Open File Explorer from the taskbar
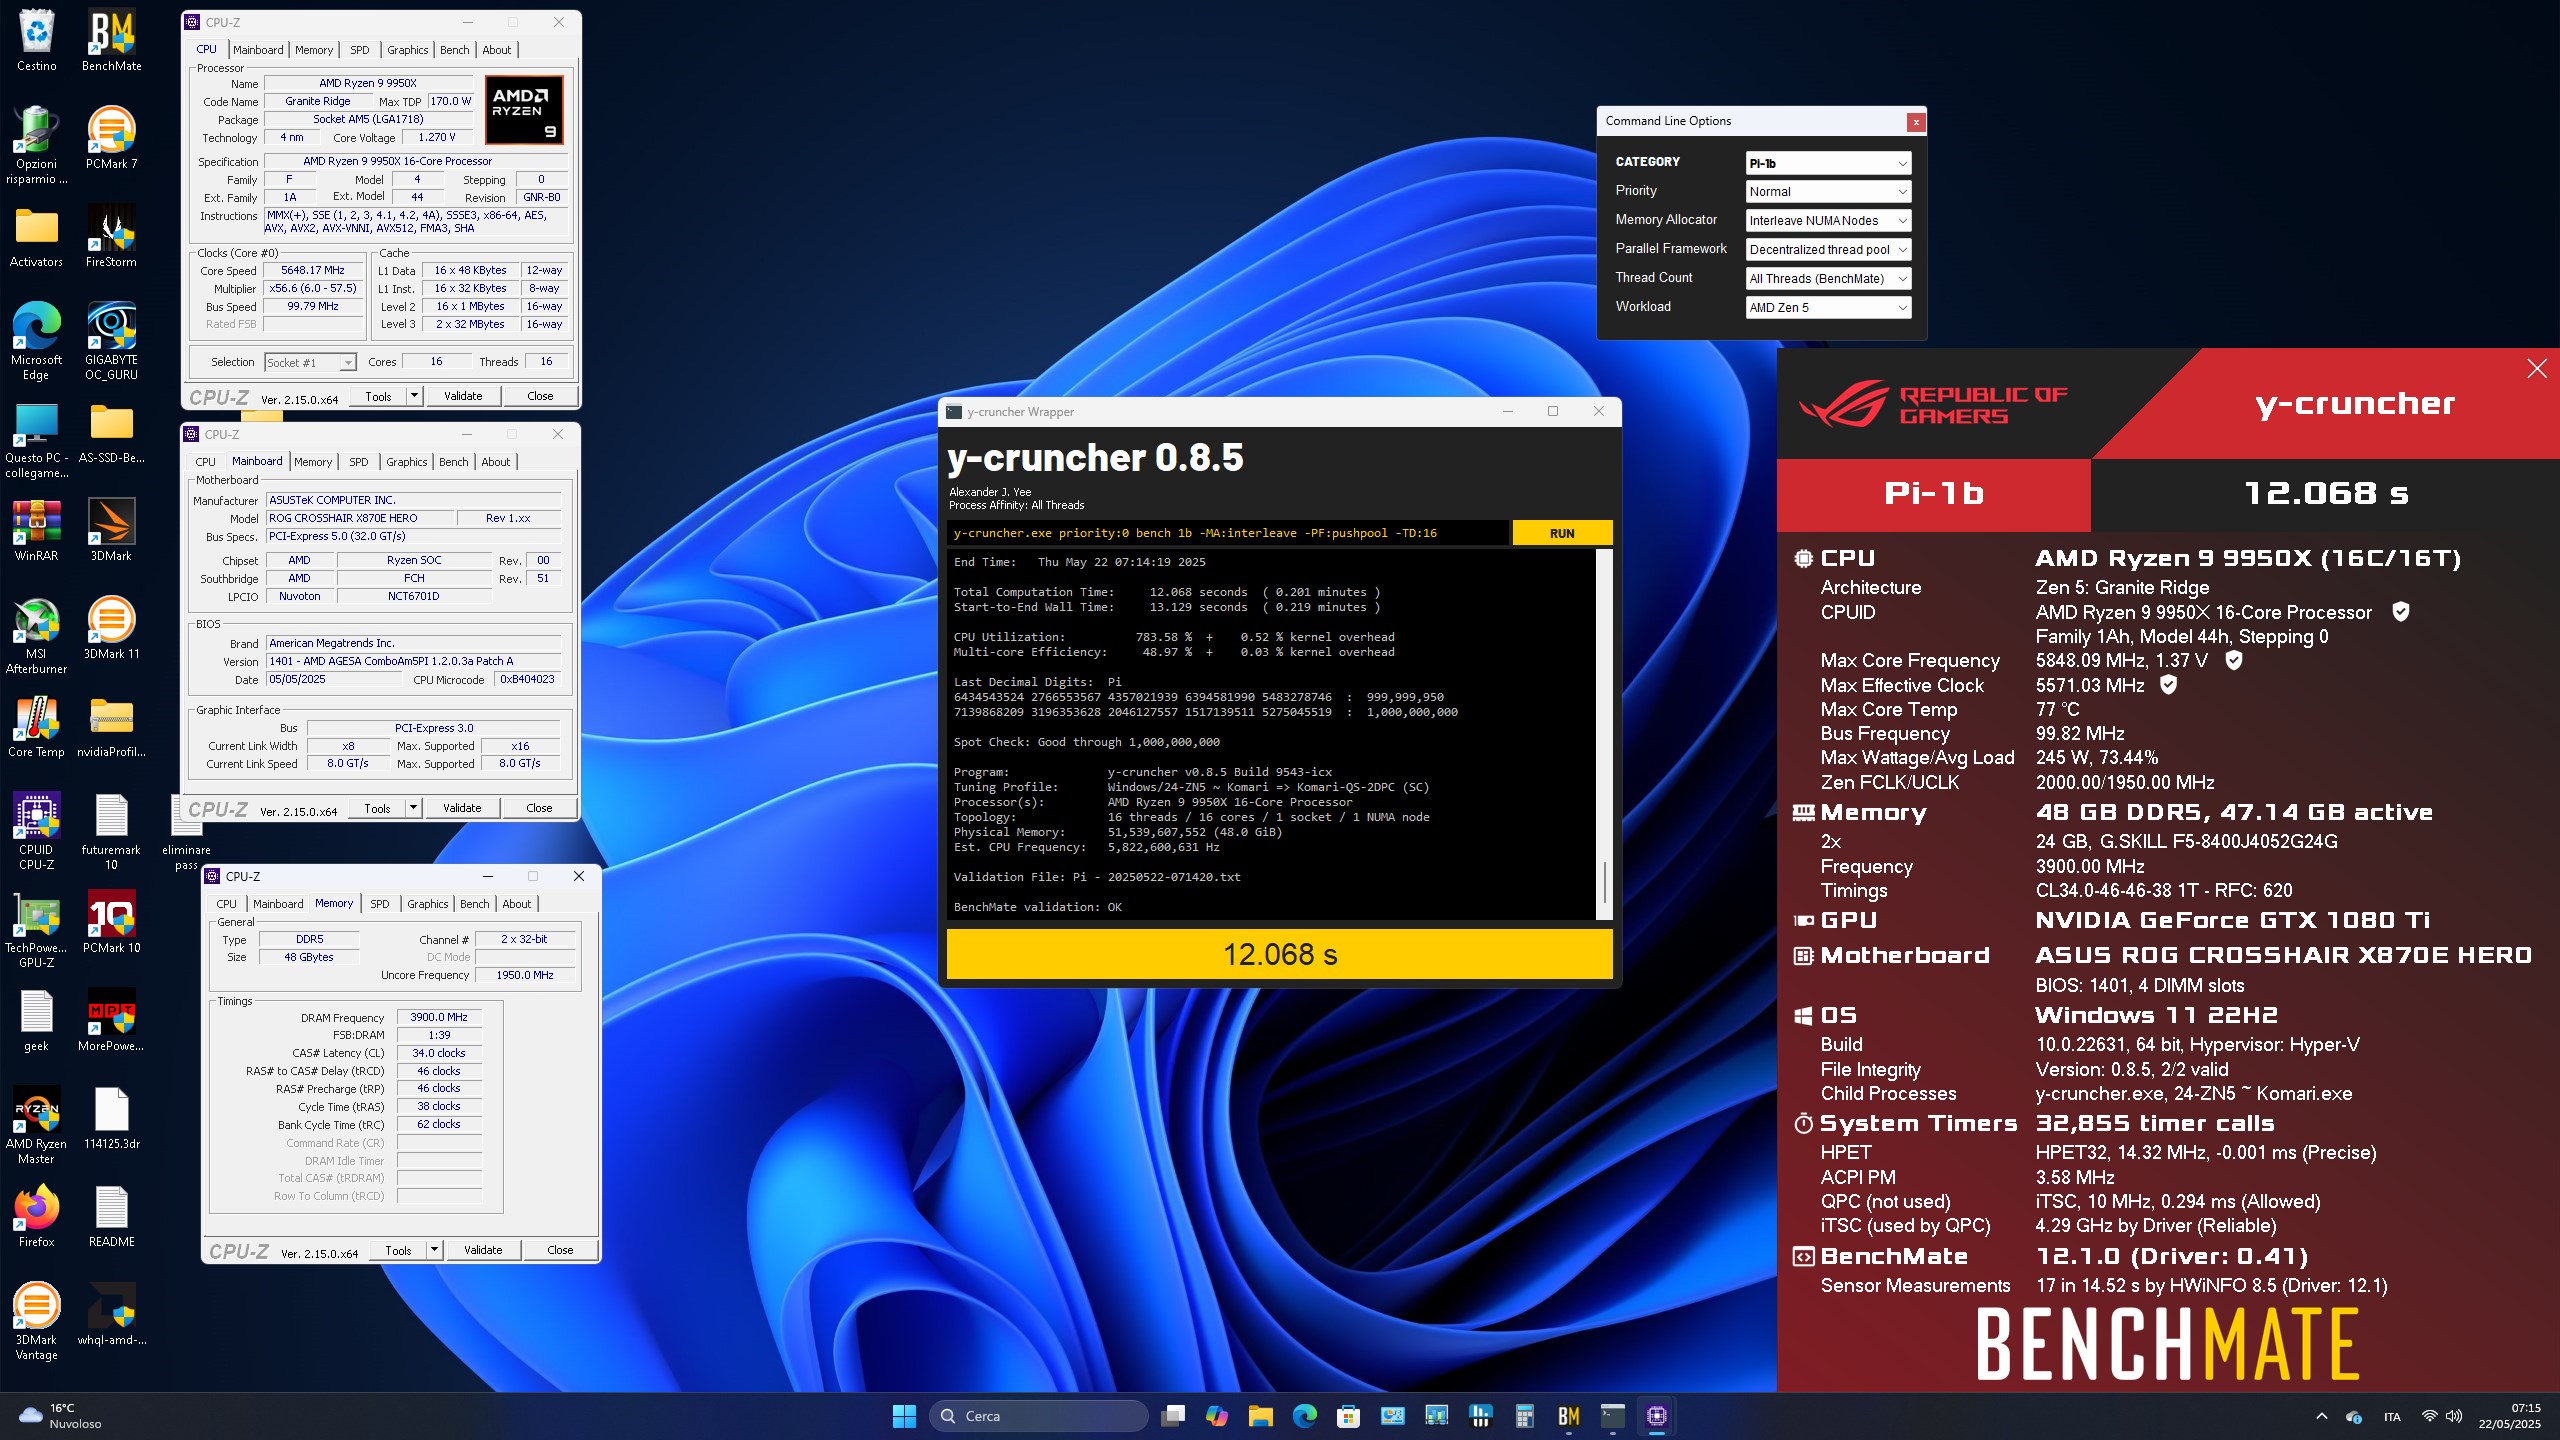Image resolution: width=2560 pixels, height=1440 pixels. 1260,1416
